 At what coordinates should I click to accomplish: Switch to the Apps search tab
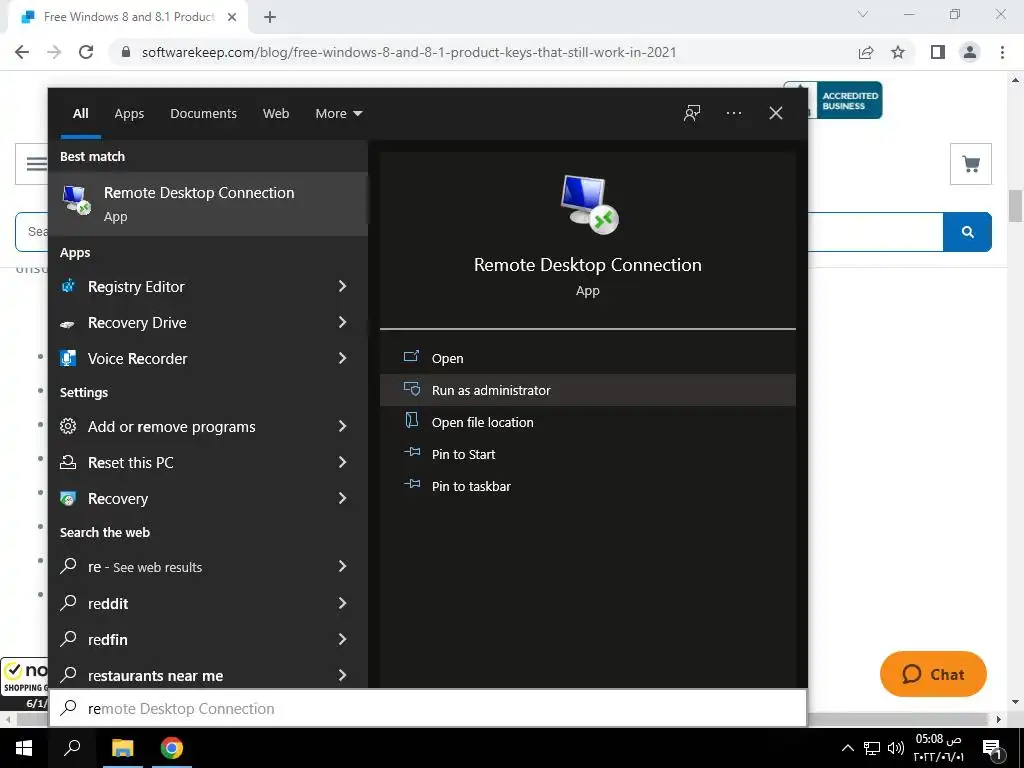point(129,114)
